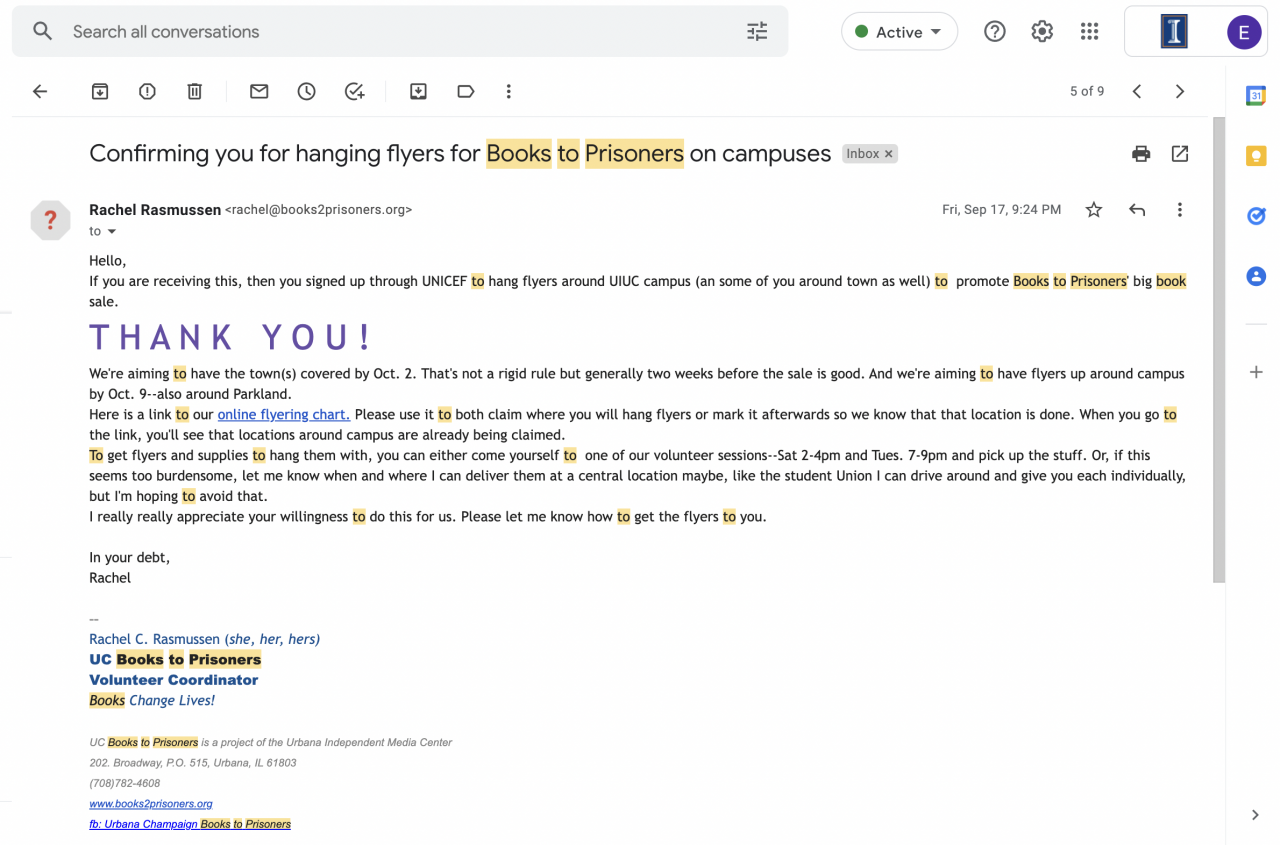Click the Search all conversations field

click(400, 32)
